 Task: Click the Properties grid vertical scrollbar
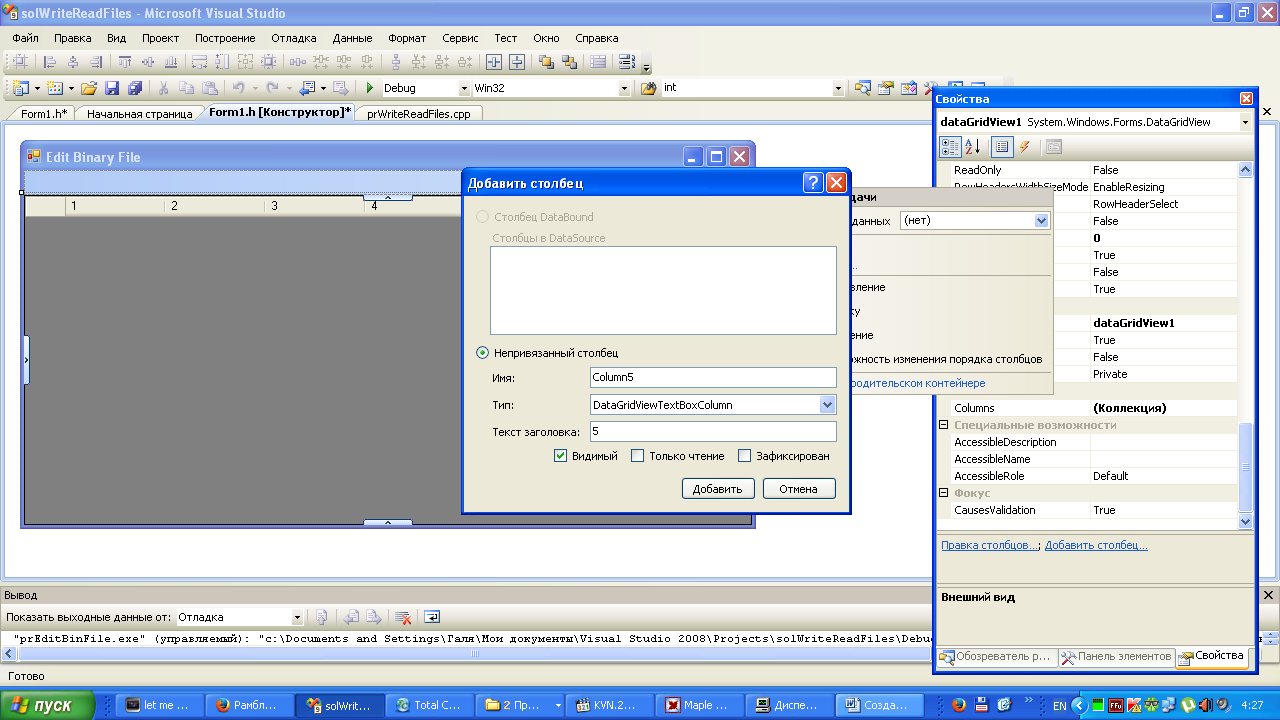(x=1245, y=345)
